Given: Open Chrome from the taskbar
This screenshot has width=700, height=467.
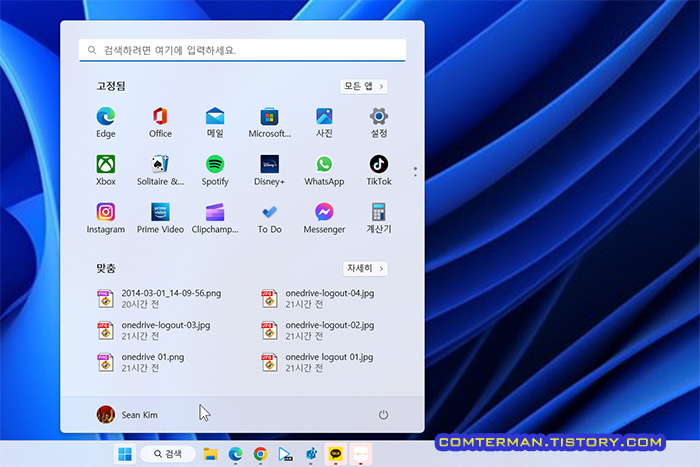Looking at the screenshot, I should click(260, 454).
